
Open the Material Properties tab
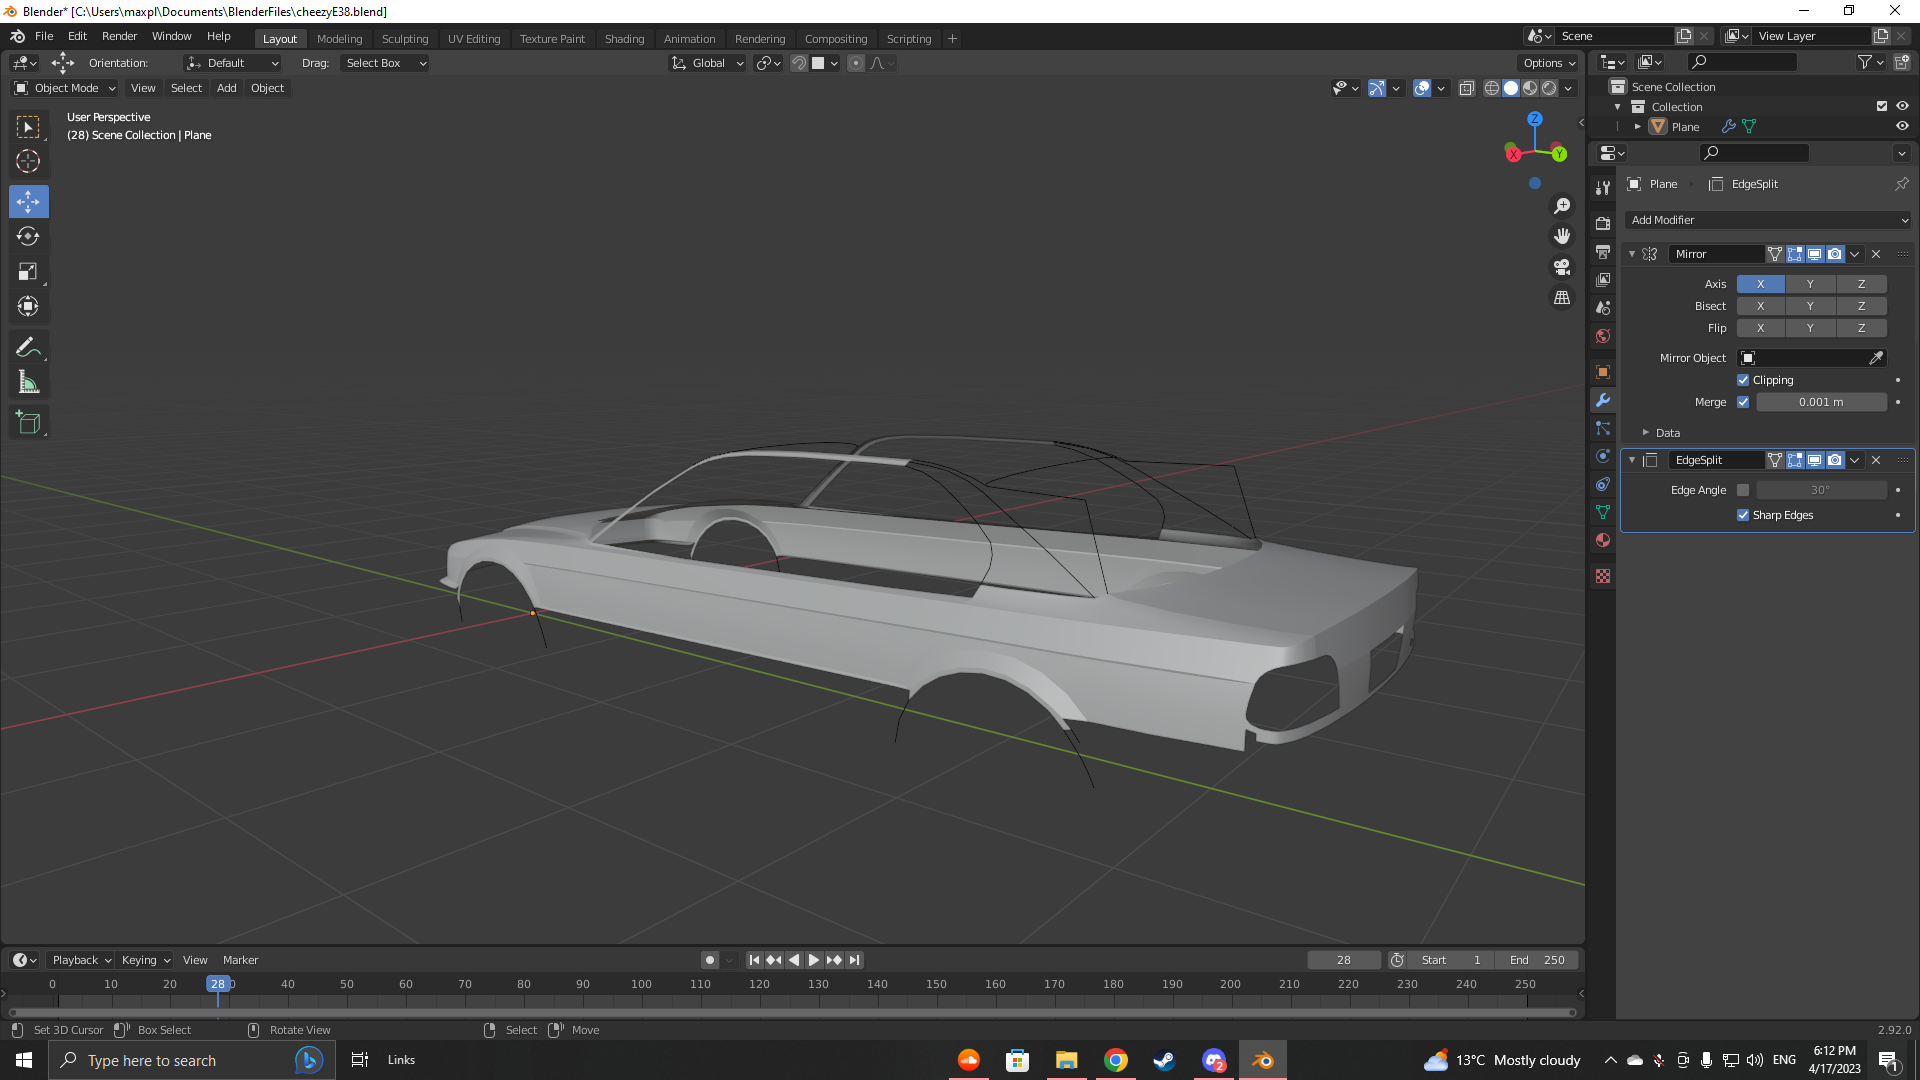(x=1603, y=540)
